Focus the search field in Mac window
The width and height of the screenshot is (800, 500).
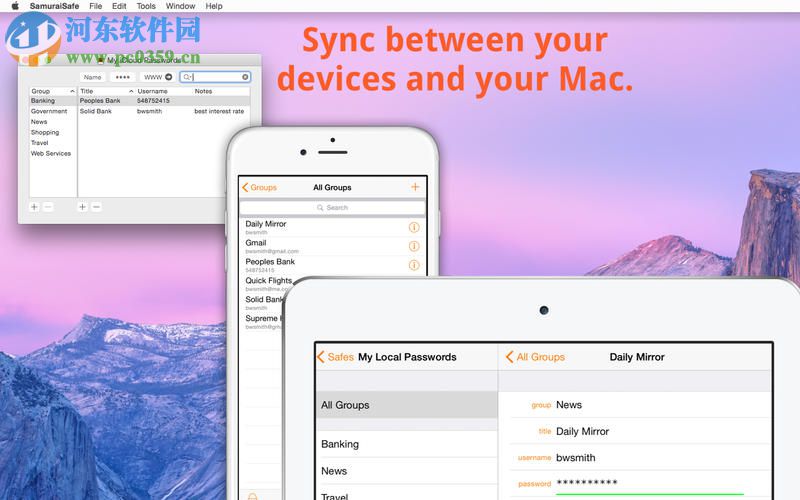(x=215, y=77)
